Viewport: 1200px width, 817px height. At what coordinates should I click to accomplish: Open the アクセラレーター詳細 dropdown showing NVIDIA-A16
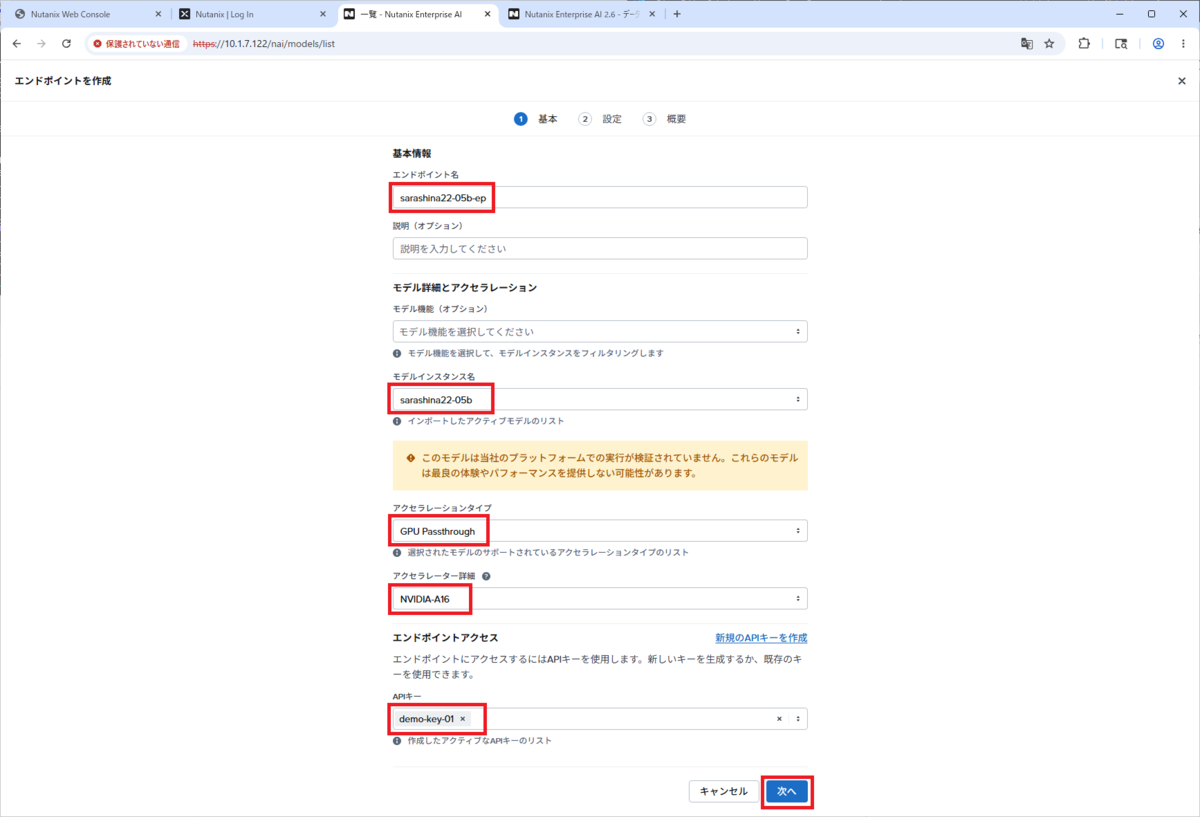tap(600, 598)
